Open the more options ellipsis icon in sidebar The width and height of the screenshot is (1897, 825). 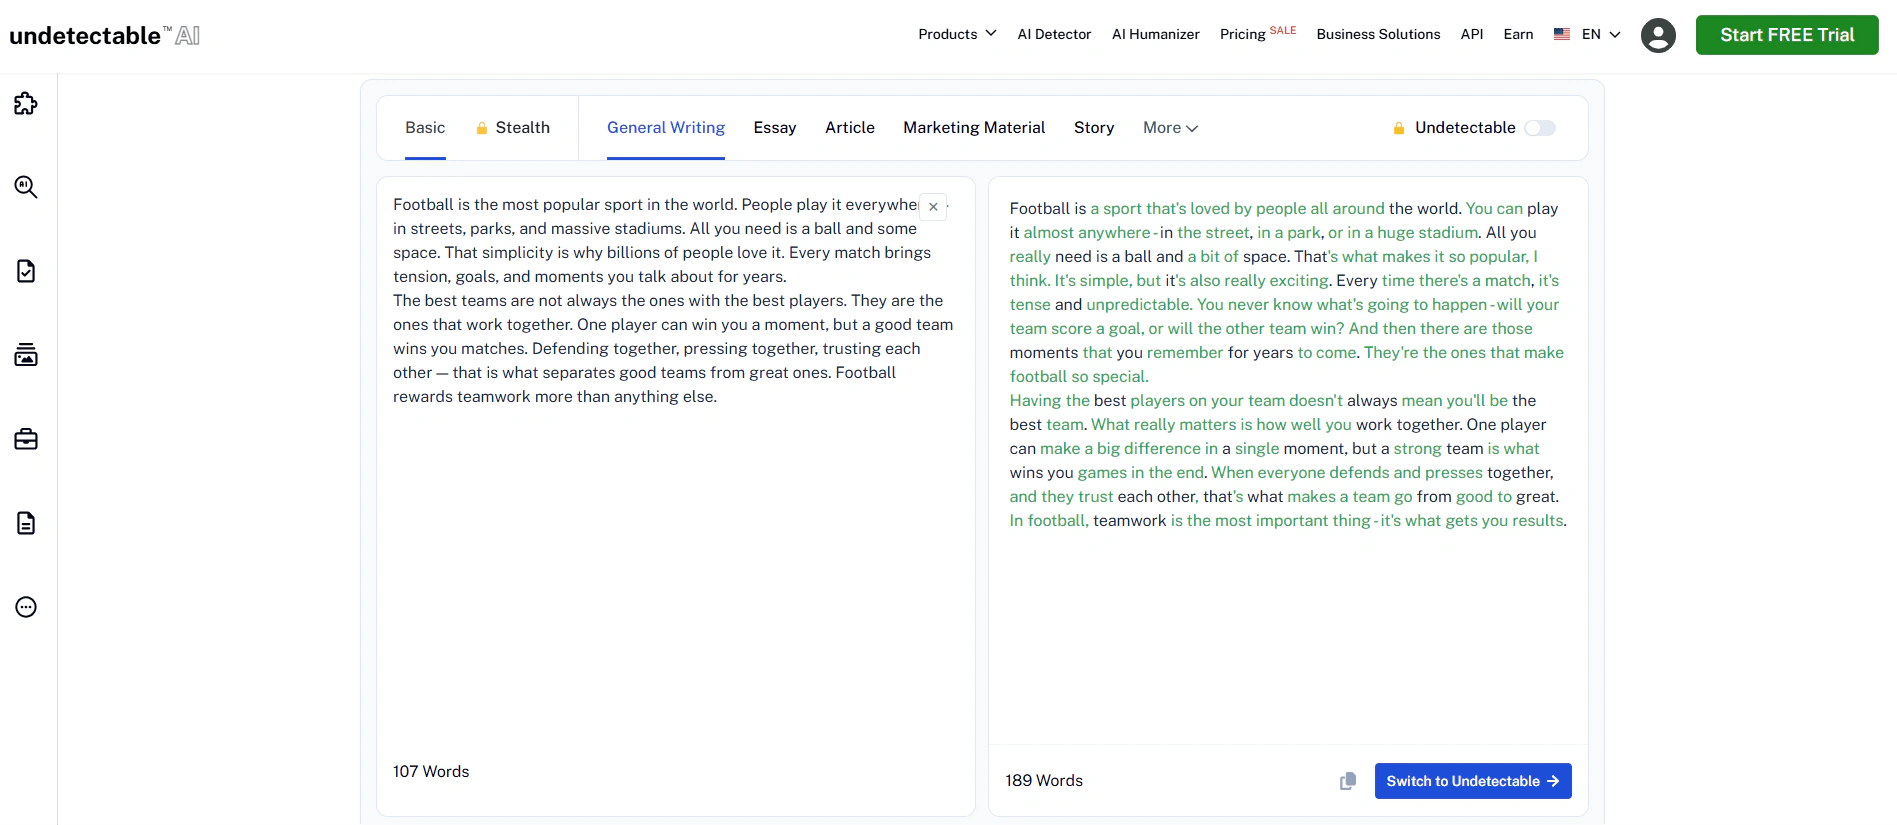pyautogui.click(x=26, y=607)
